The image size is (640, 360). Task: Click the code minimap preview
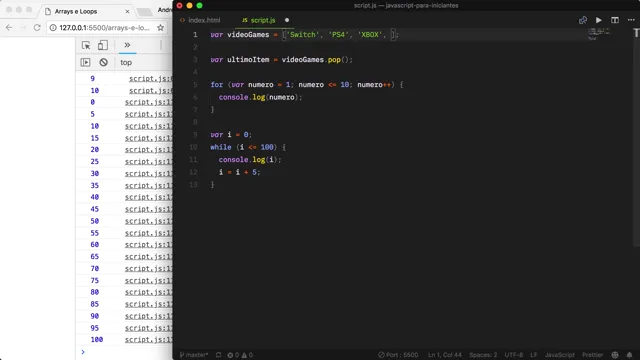coord(598,34)
